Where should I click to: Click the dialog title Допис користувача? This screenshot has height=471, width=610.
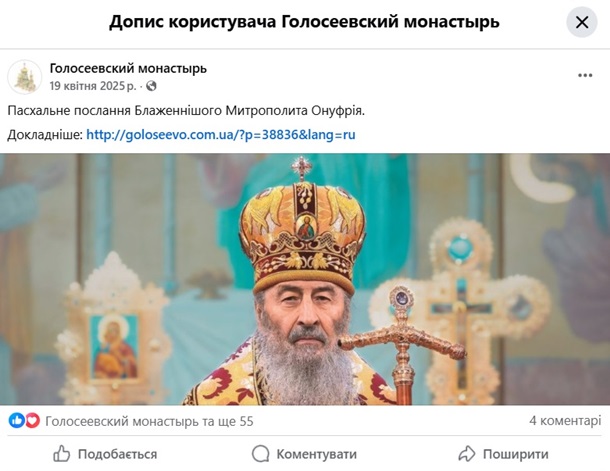pyautogui.click(x=192, y=22)
